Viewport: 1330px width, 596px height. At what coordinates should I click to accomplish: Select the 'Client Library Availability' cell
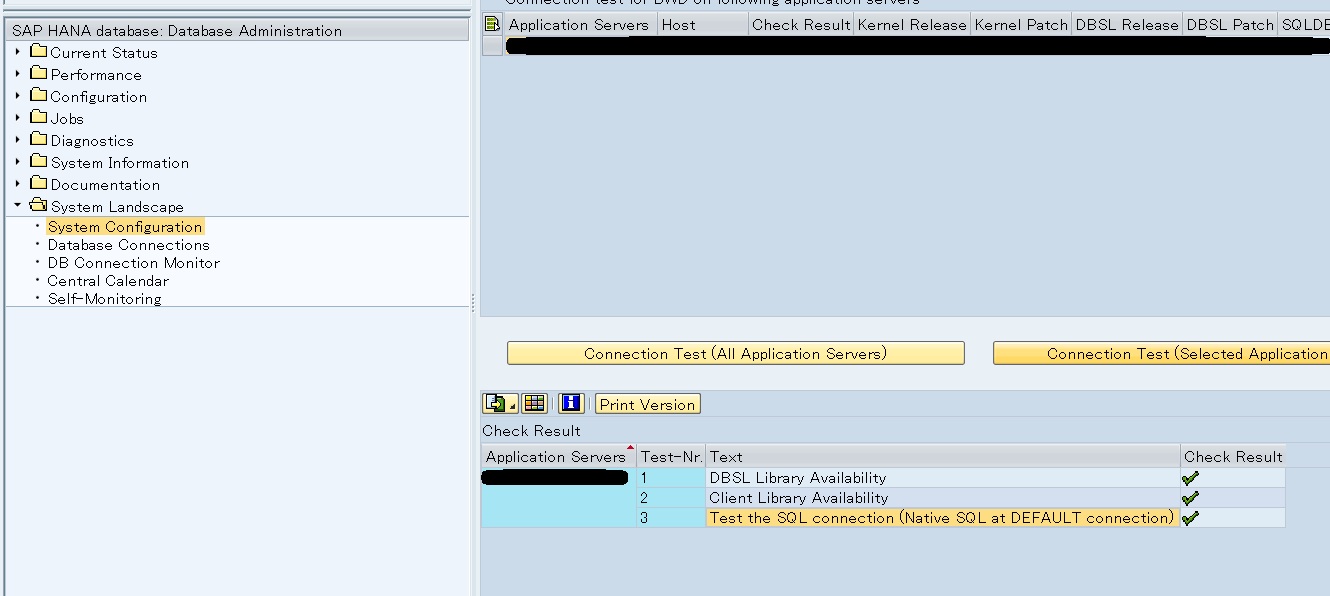(943, 498)
